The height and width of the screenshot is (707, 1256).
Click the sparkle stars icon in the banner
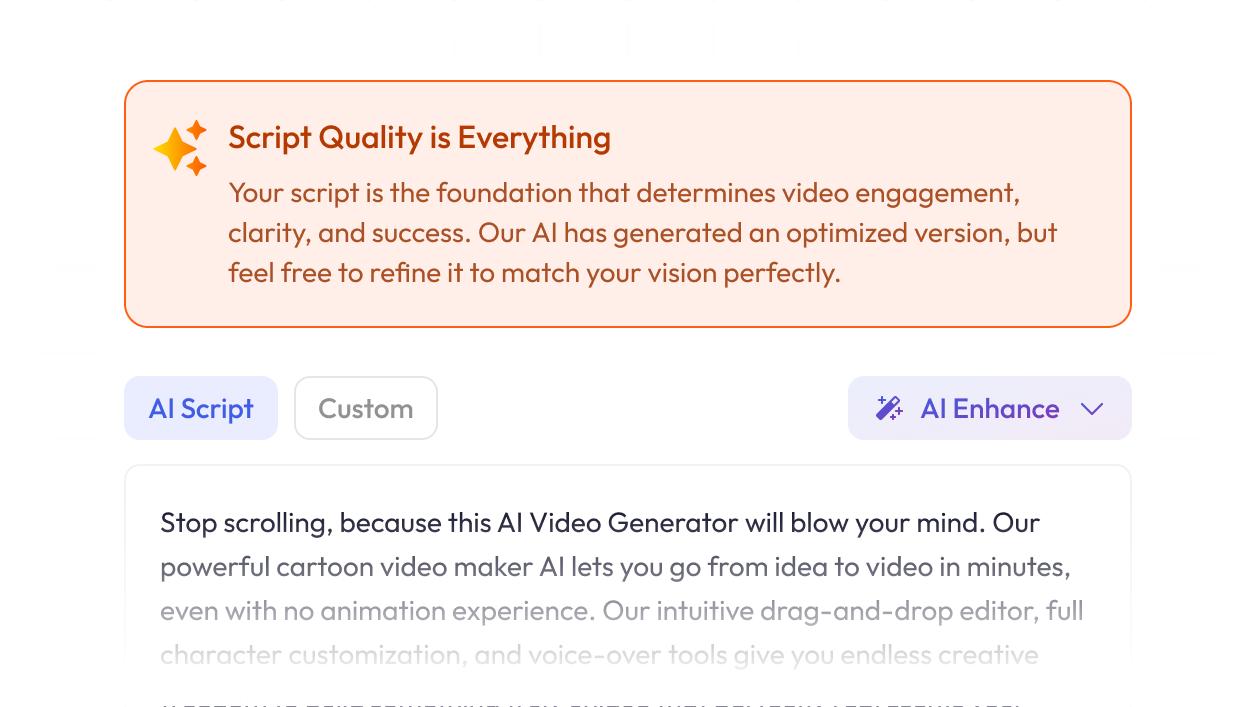coord(181,148)
